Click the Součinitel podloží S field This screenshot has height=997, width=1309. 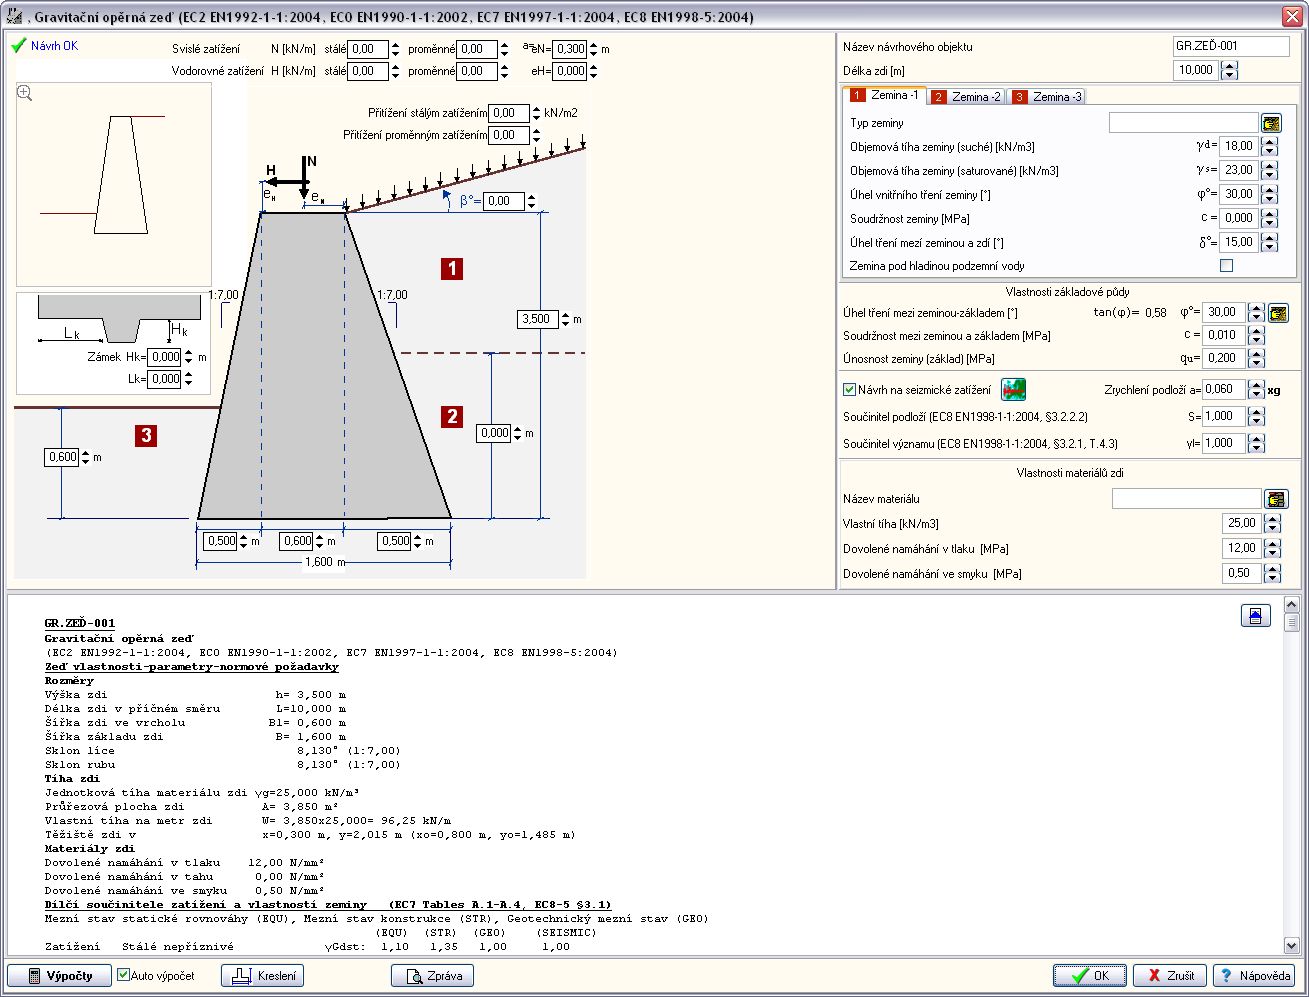(1224, 416)
